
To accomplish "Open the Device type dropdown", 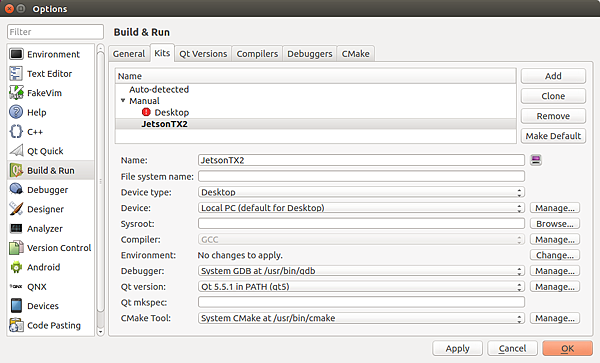I will pyautogui.click(x=361, y=192).
